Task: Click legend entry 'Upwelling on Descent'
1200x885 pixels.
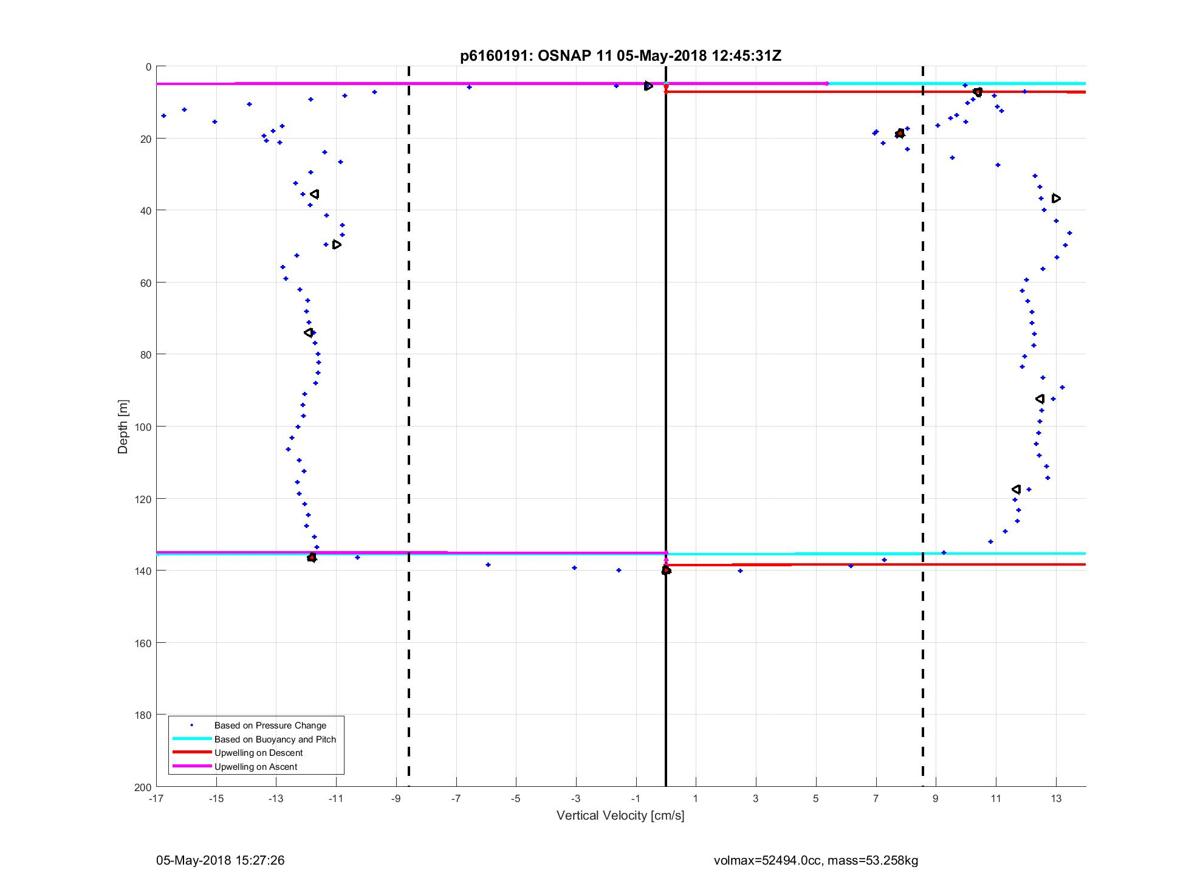Action: click(259, 753)
